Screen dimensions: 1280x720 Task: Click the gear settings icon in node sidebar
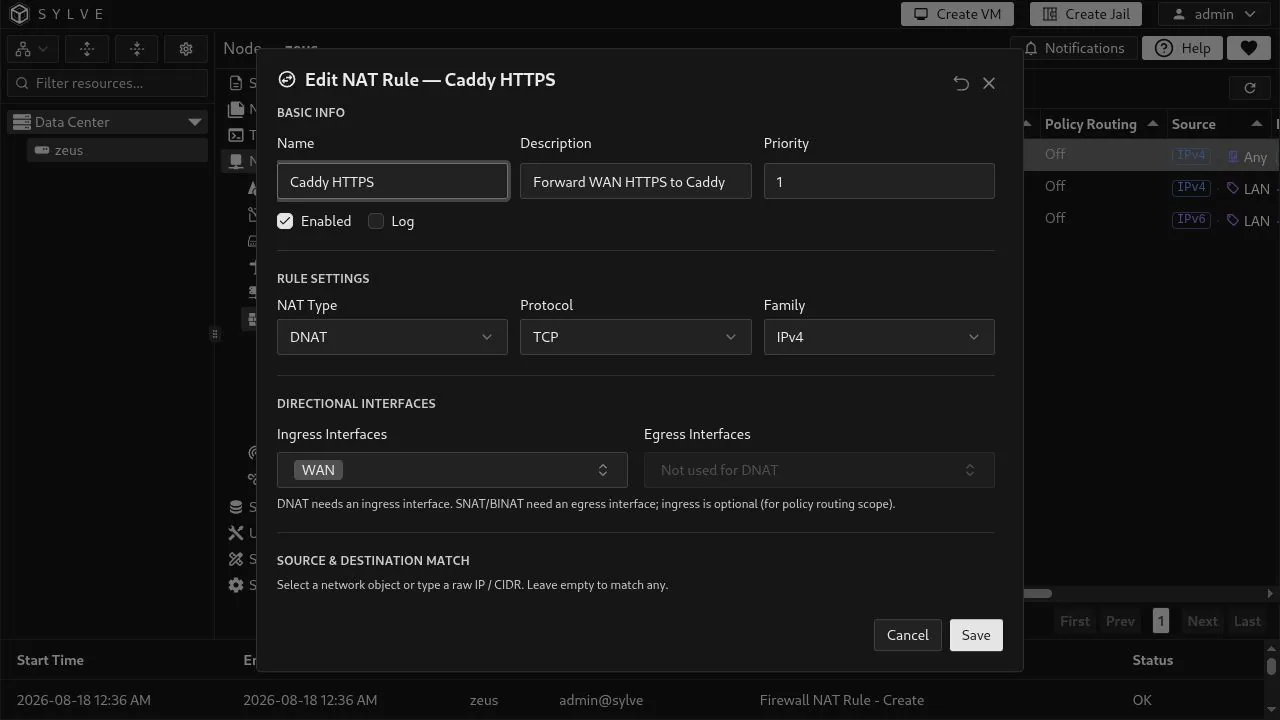pyautogui.click(x=236, y=585)
